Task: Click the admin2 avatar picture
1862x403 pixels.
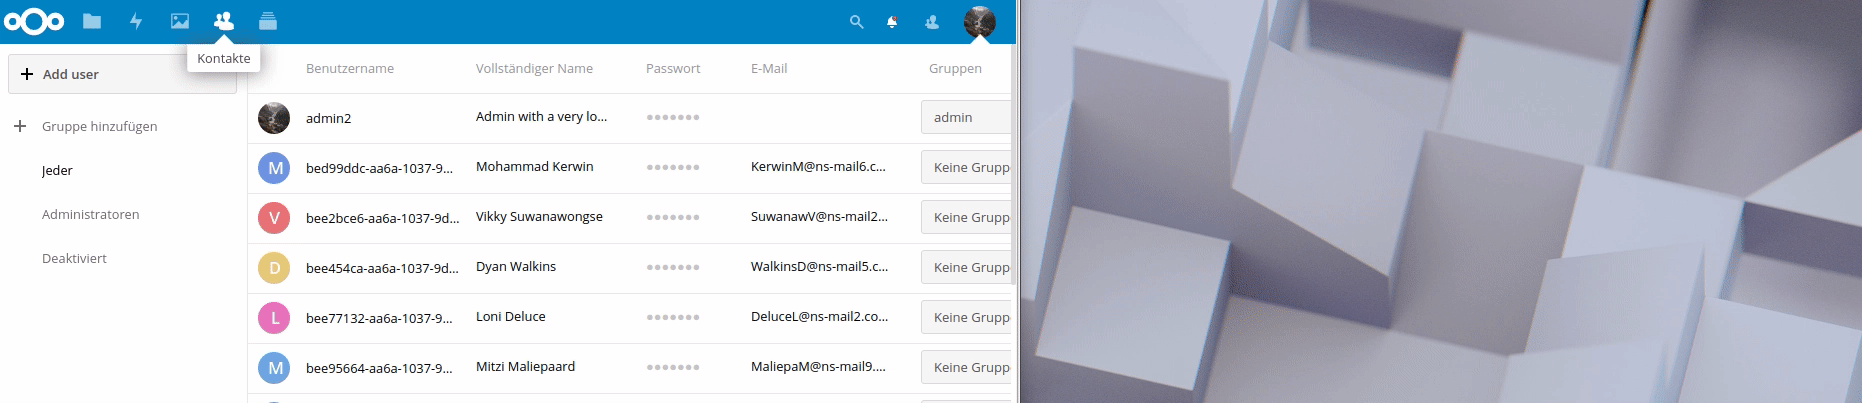Action: click(x=274, y=118)
